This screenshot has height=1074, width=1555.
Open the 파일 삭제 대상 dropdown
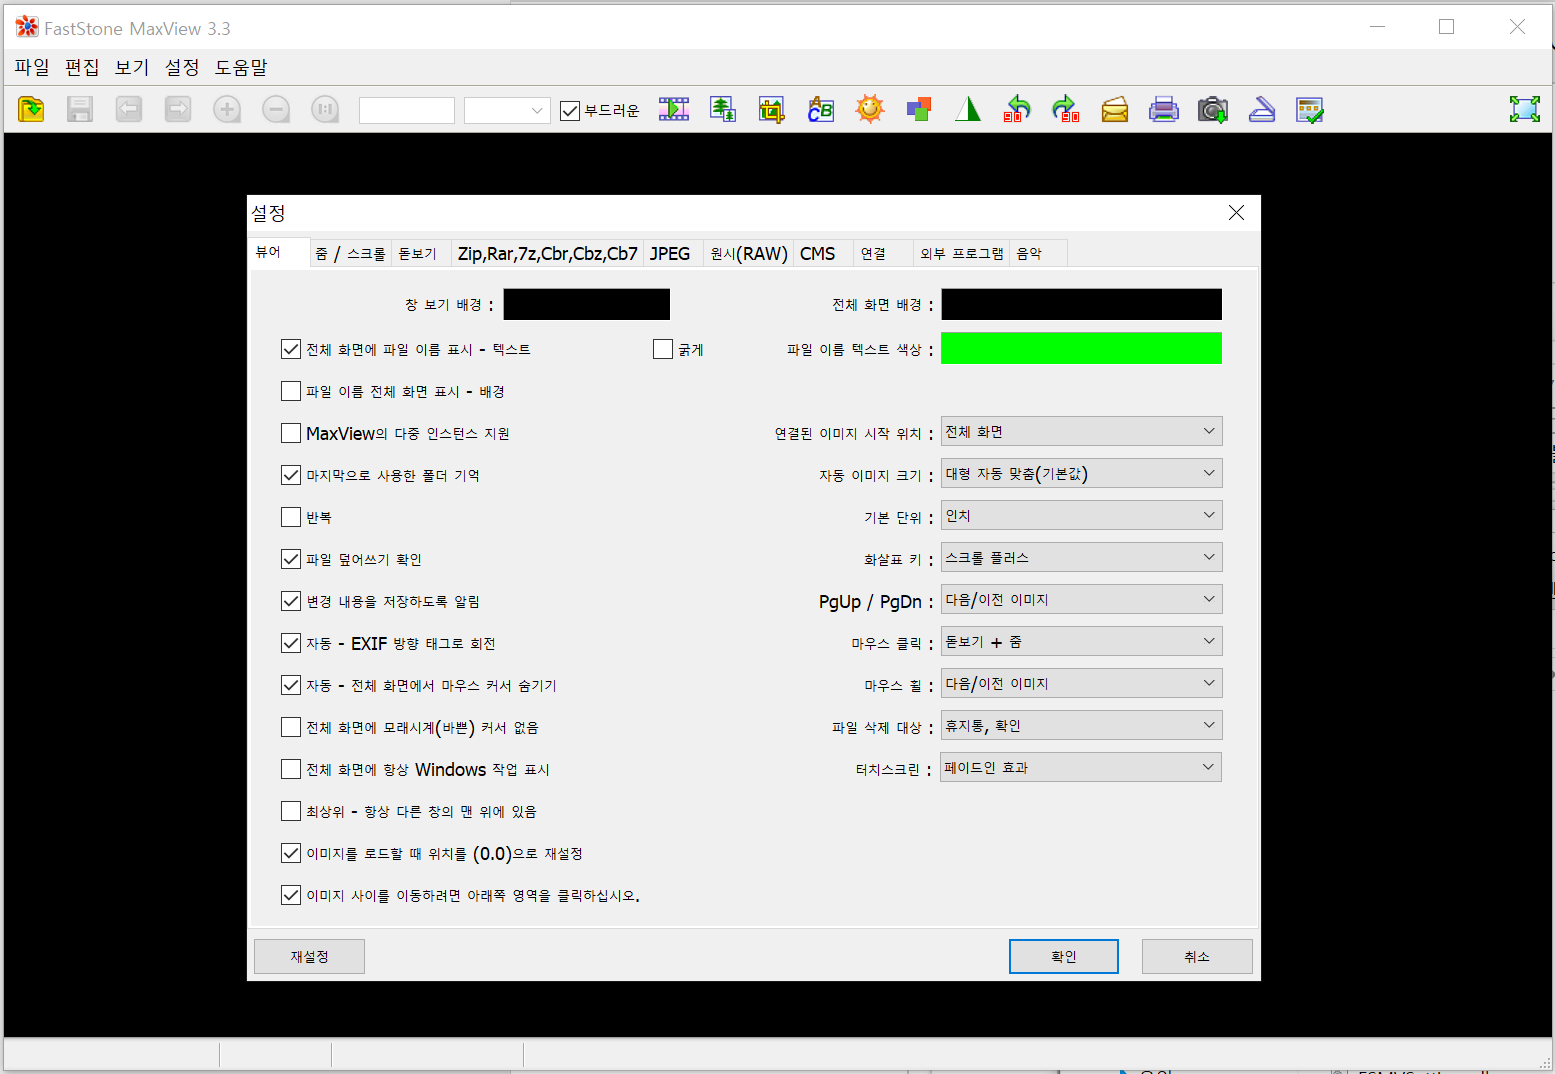tap(1081, 726)
